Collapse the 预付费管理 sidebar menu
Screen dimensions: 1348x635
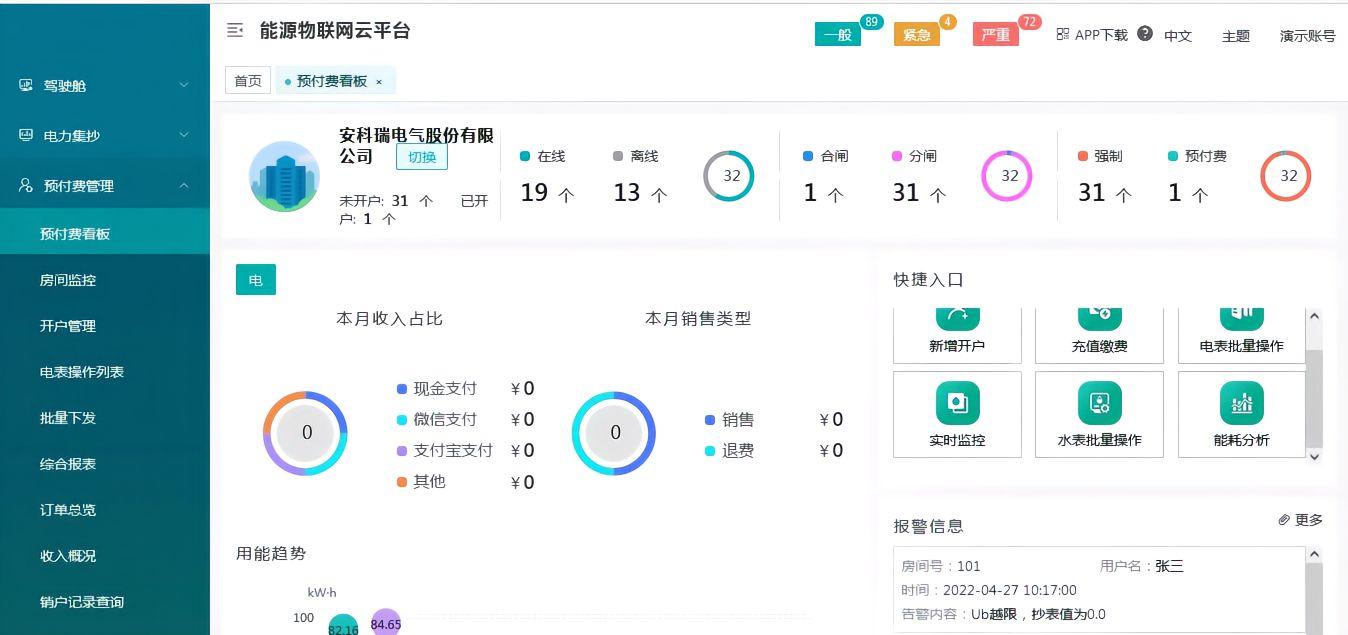[105, 186]
